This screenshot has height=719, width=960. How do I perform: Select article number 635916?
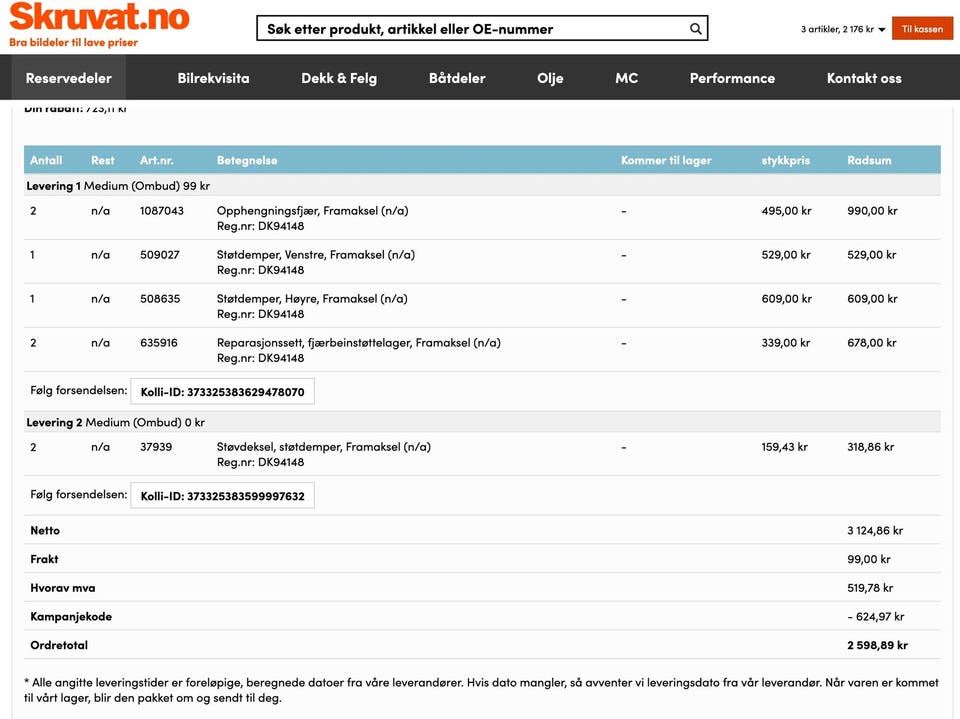pos(159,343)
